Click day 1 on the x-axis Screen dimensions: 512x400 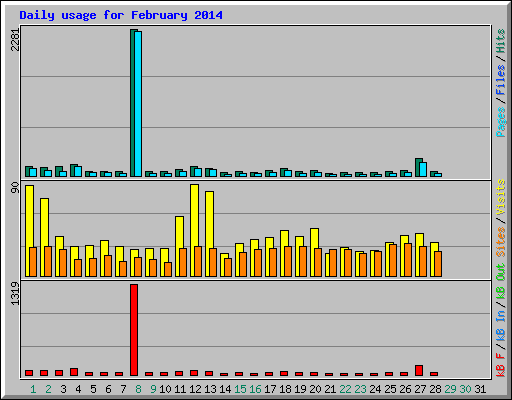click(x=33, y=389)
